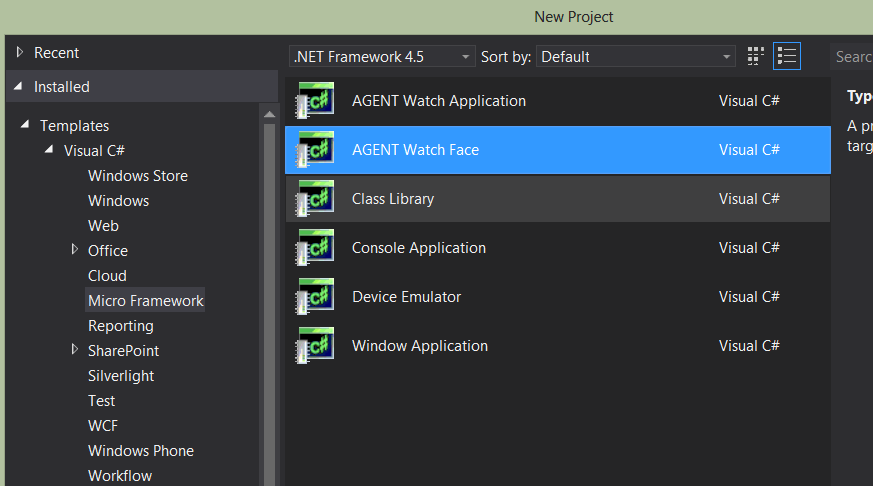
Task: Select the Windows template category
Action: click(x=119, y=201)
